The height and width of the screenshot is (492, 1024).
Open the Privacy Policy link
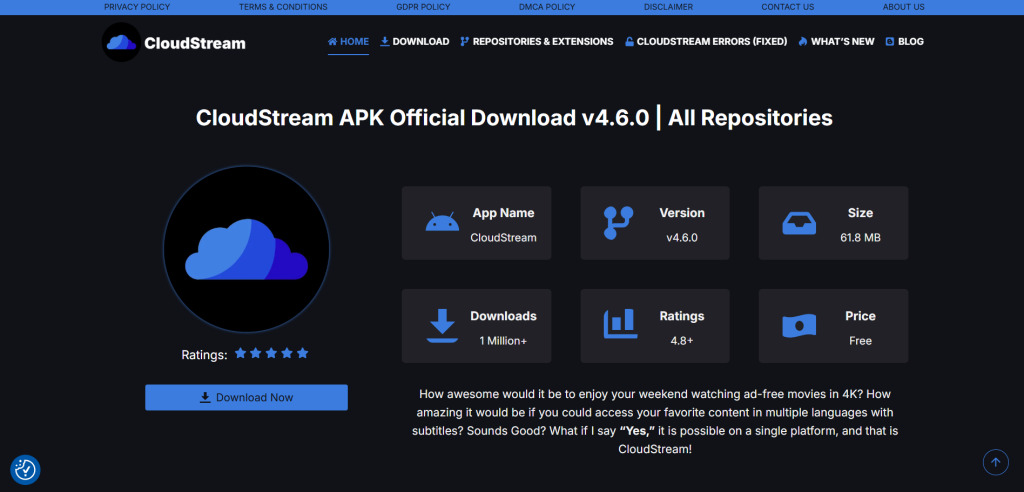click(137, 7)
